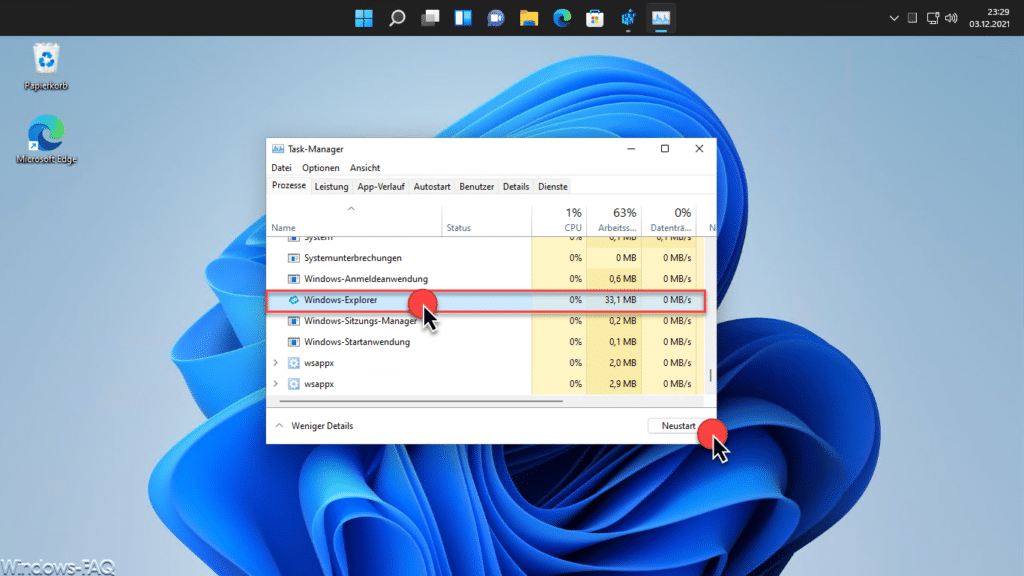Open Task View from taskbar
This screenshot has height=576, width=1024.
point(430,18)
